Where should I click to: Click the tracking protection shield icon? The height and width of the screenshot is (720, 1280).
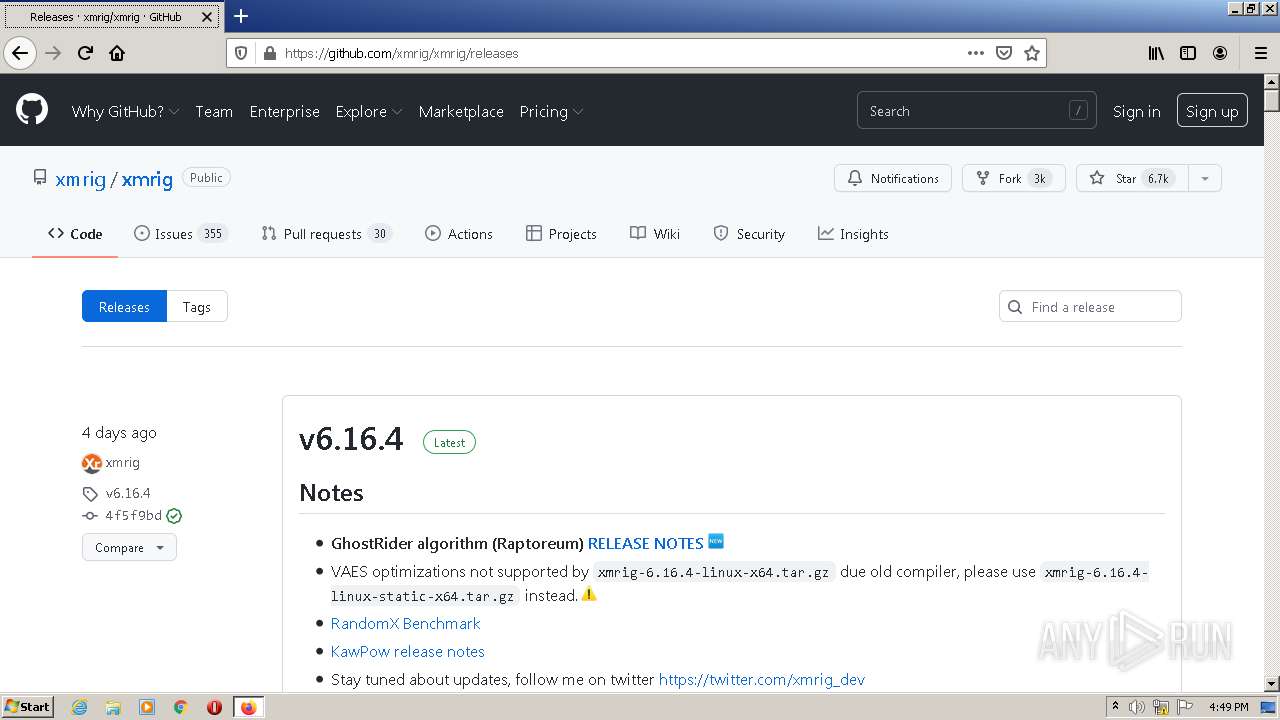coord(241,53)
